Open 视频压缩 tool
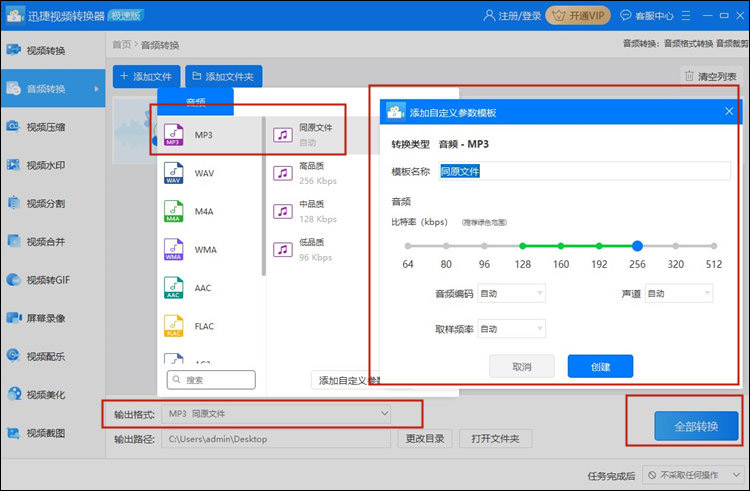 (x=53, y=127)
